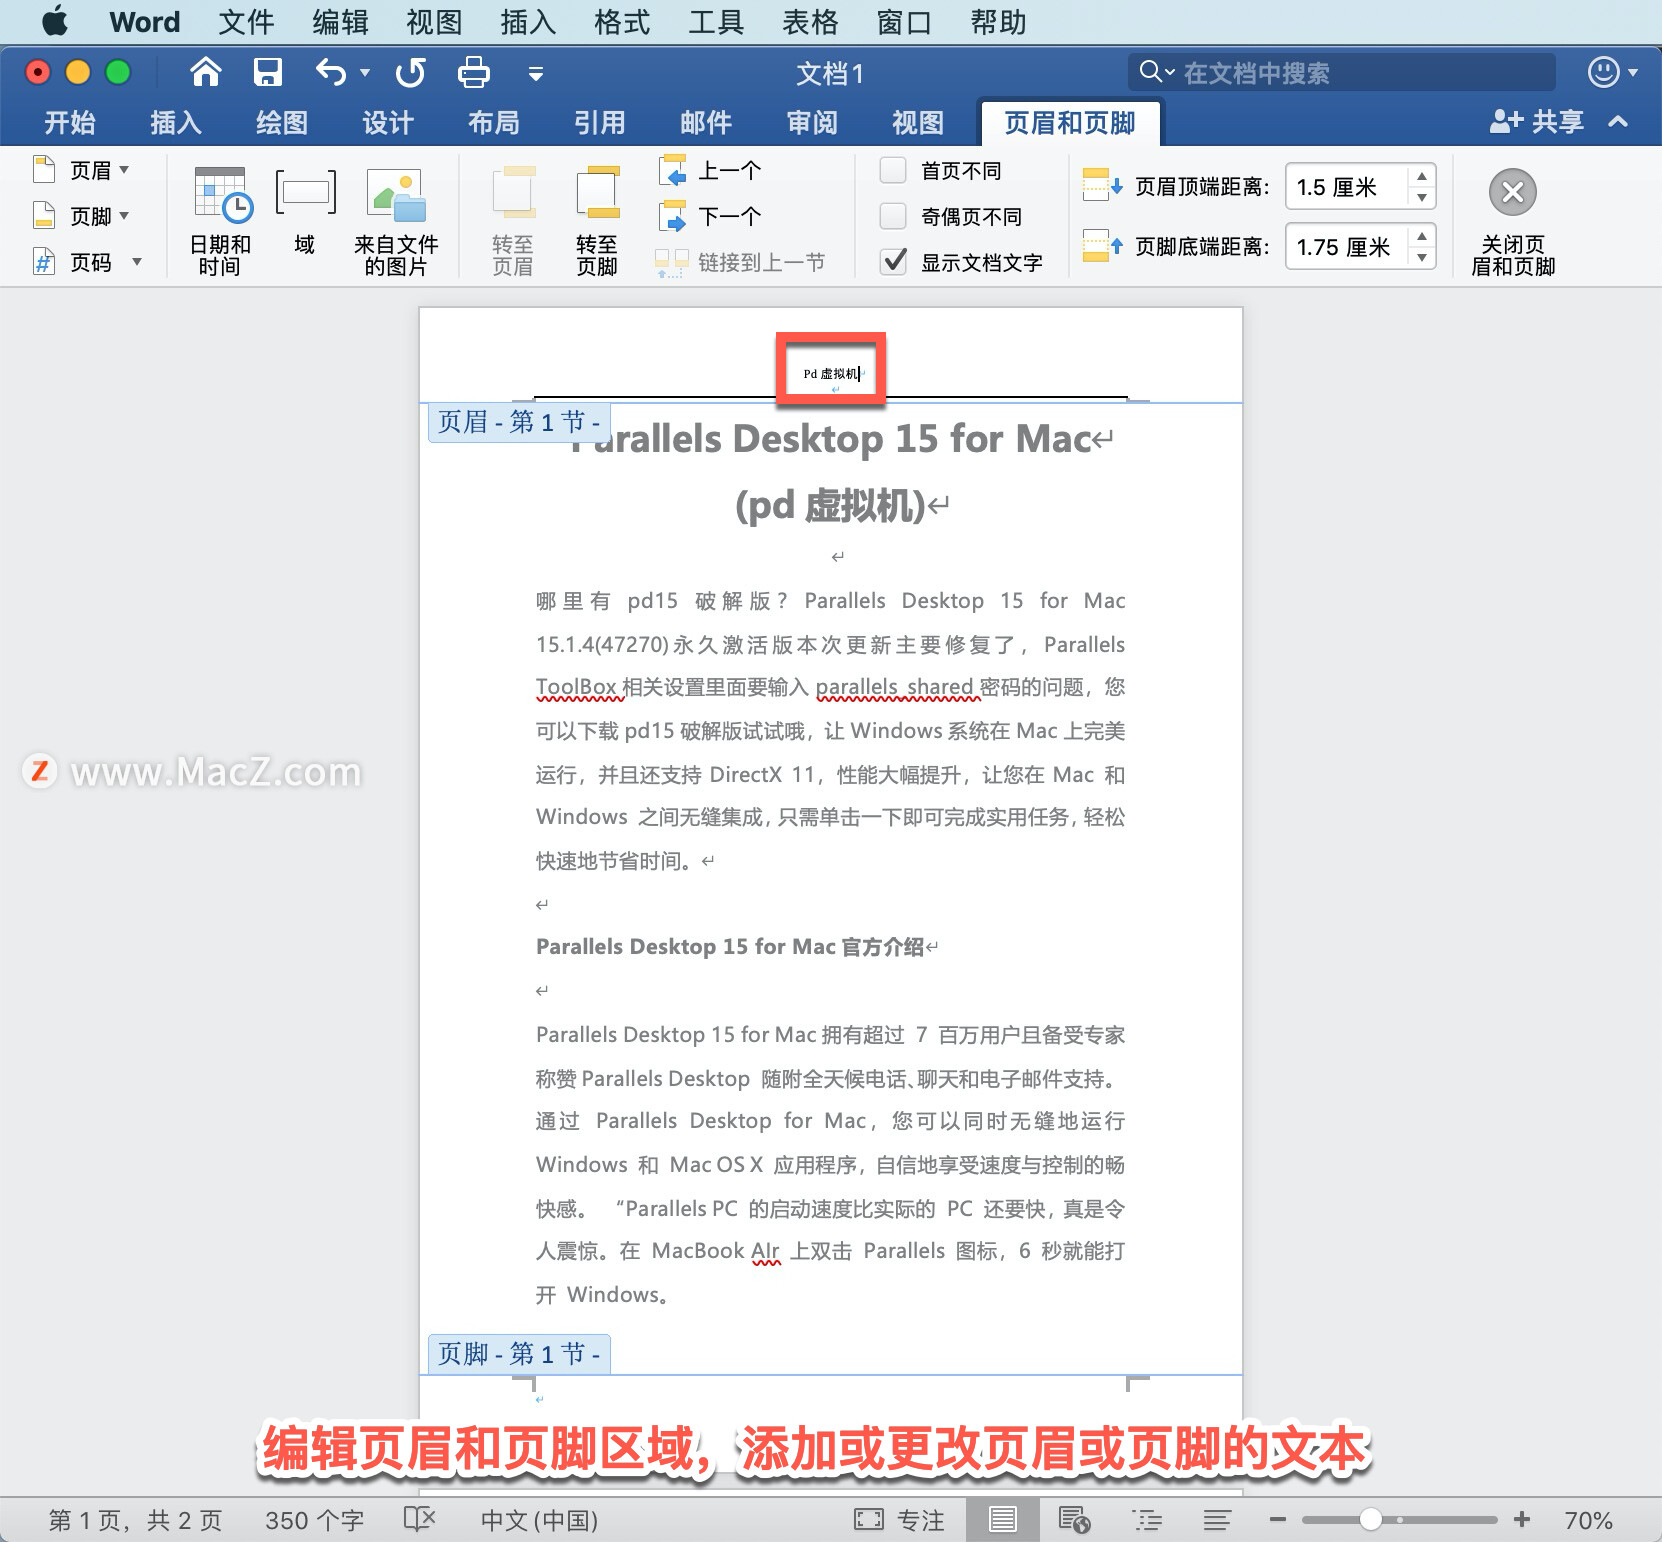Switch to the 审阅 (Review) ribbon tab
Screen dimensions: 1662x1542
point(812,123)
